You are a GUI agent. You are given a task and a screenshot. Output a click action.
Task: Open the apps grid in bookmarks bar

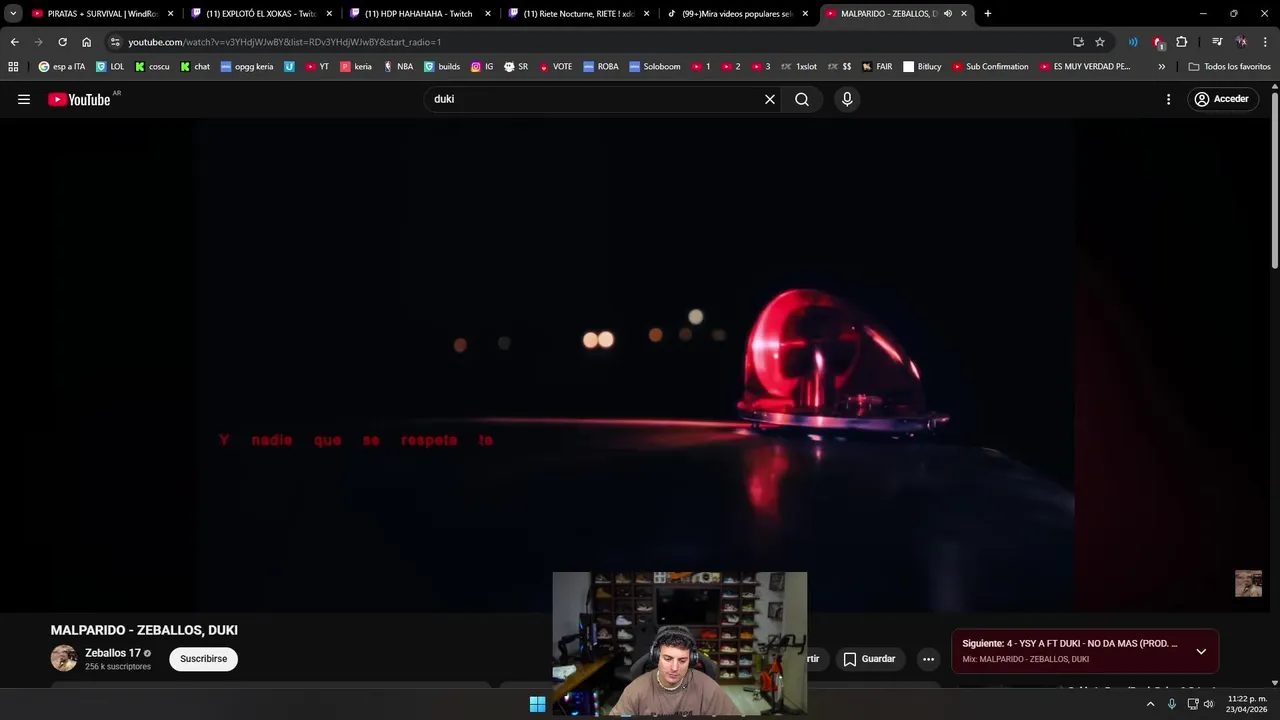(13, 67)
